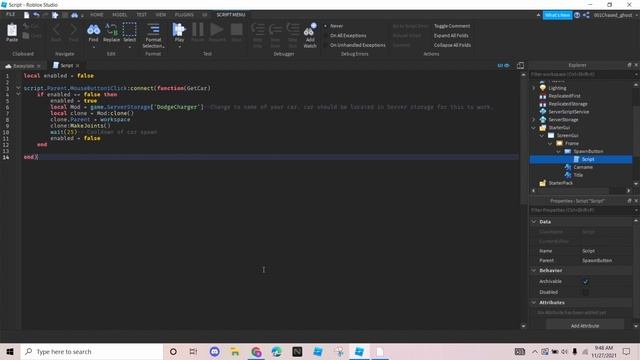Switch to the HOME ribbon tab
This screenshot has width=640, height=360.
(x=97, y=15)
